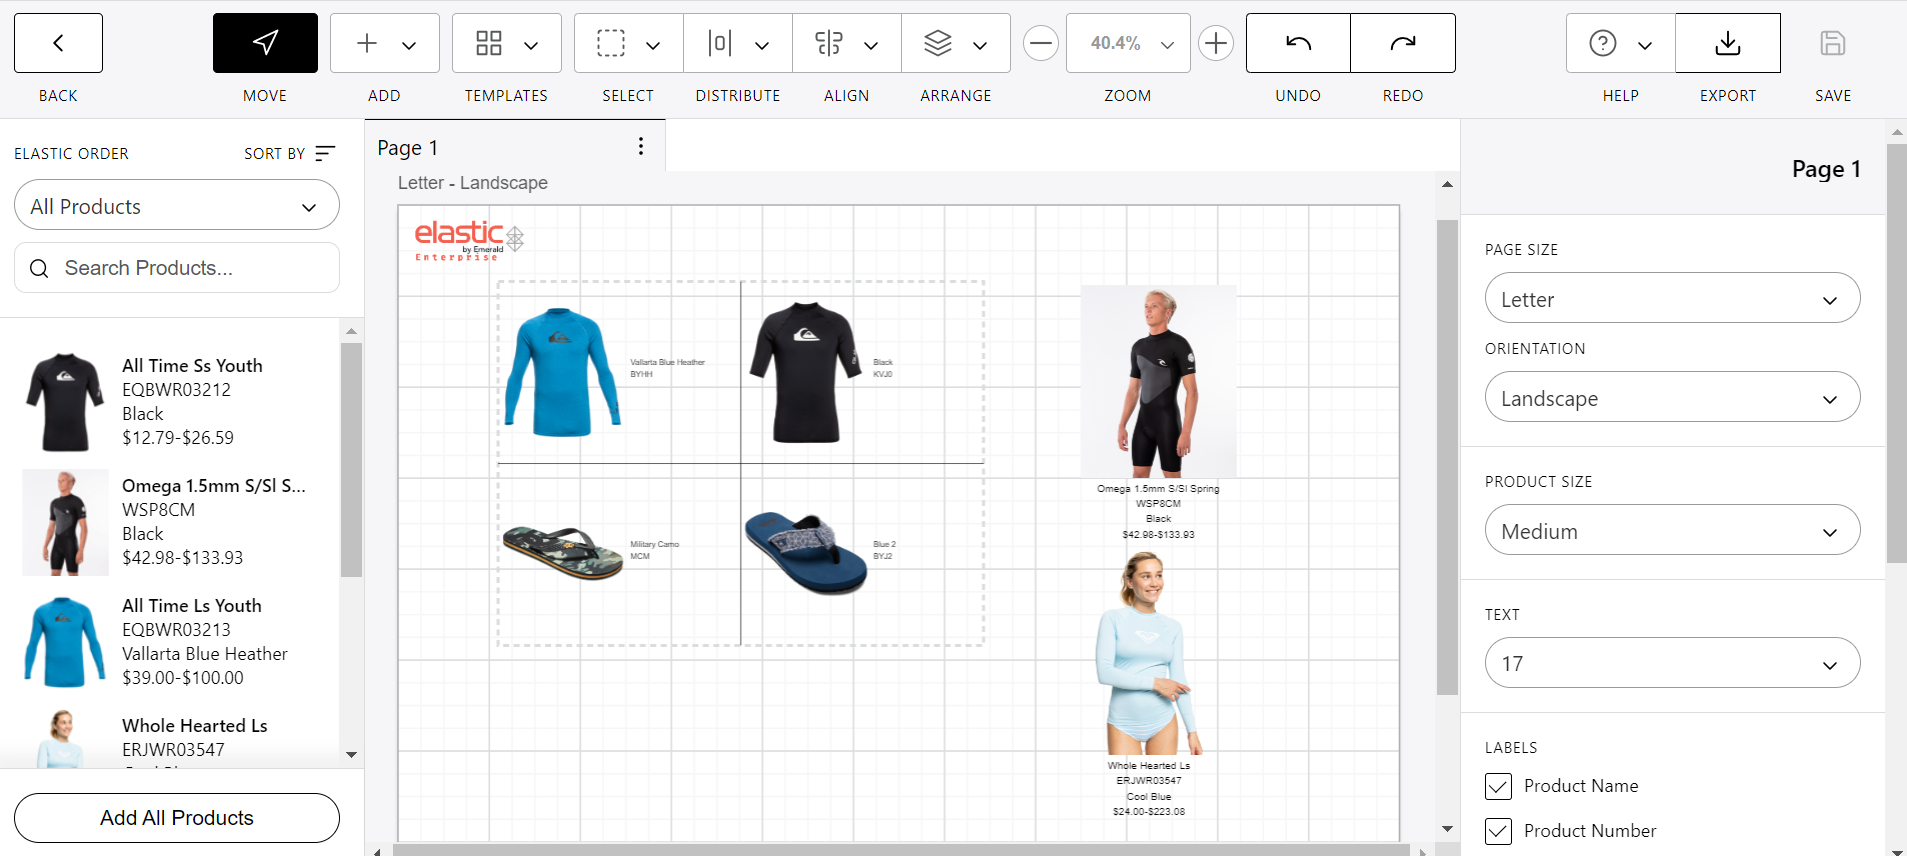
Task: Click the Save disk icon
Action: click(x=1832, y=43)
